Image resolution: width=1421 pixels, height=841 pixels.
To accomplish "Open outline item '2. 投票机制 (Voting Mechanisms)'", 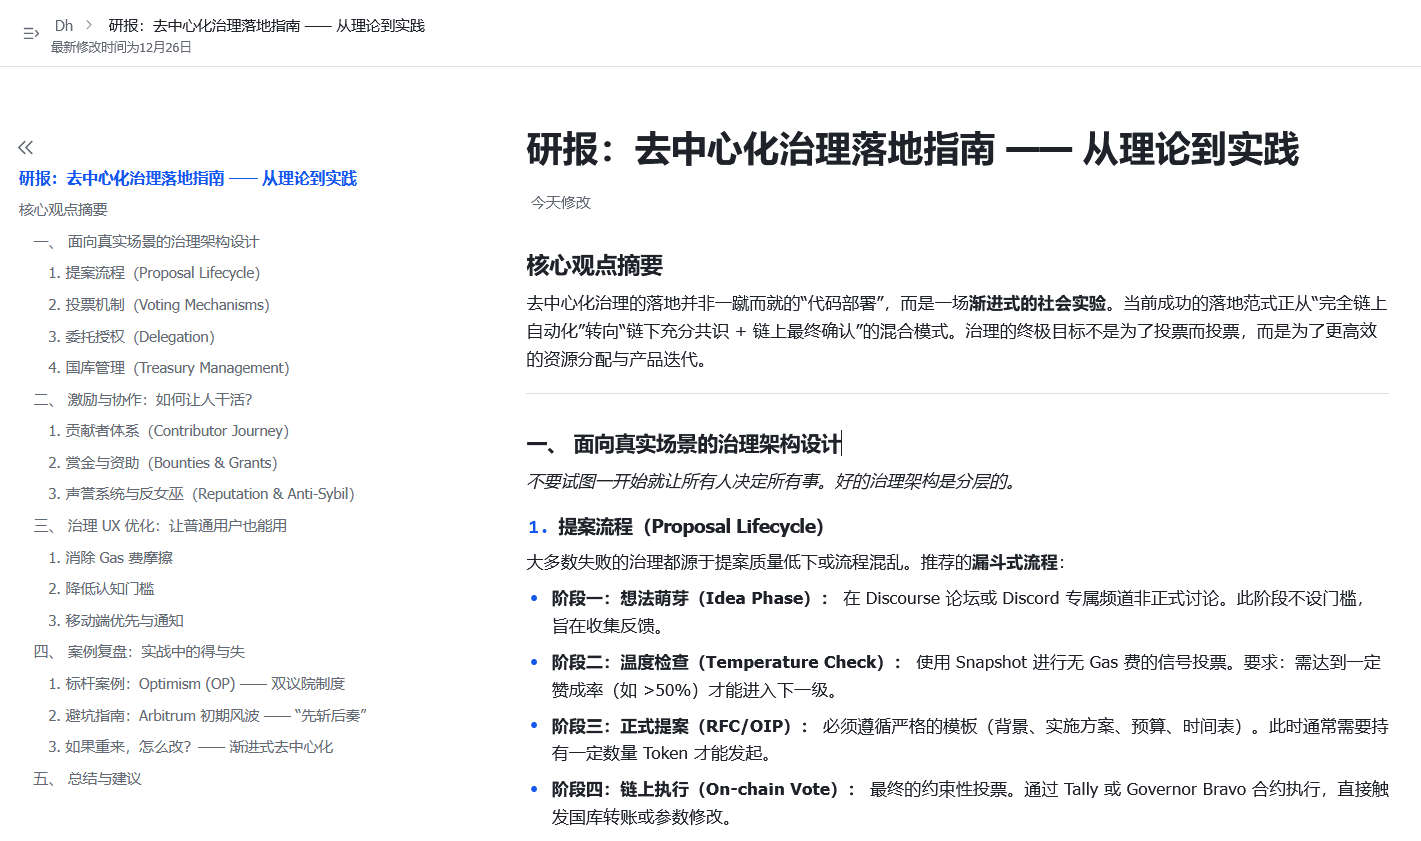I will click(x=159, y=305).
